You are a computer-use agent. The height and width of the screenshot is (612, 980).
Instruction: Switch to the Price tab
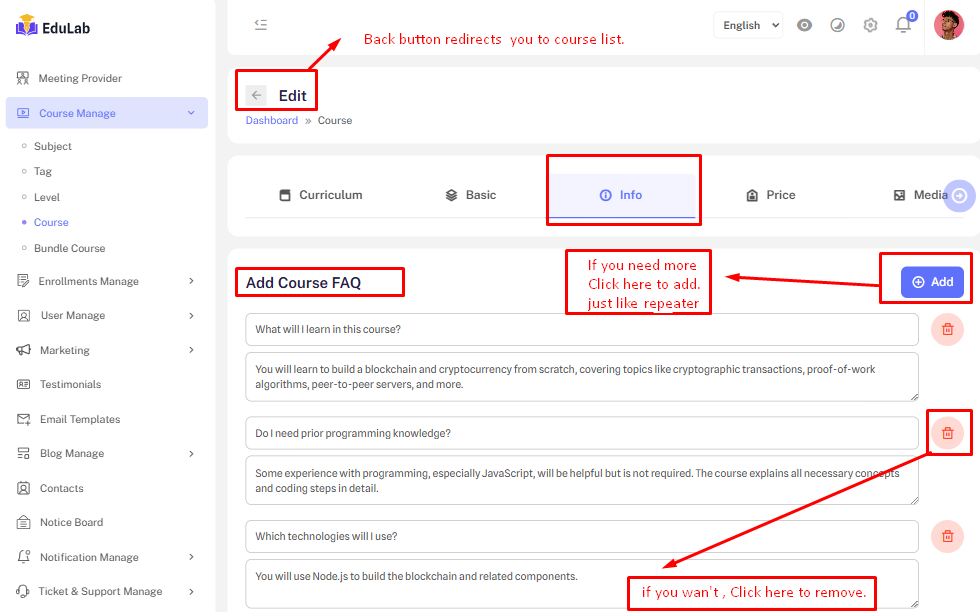coord(770,195)
